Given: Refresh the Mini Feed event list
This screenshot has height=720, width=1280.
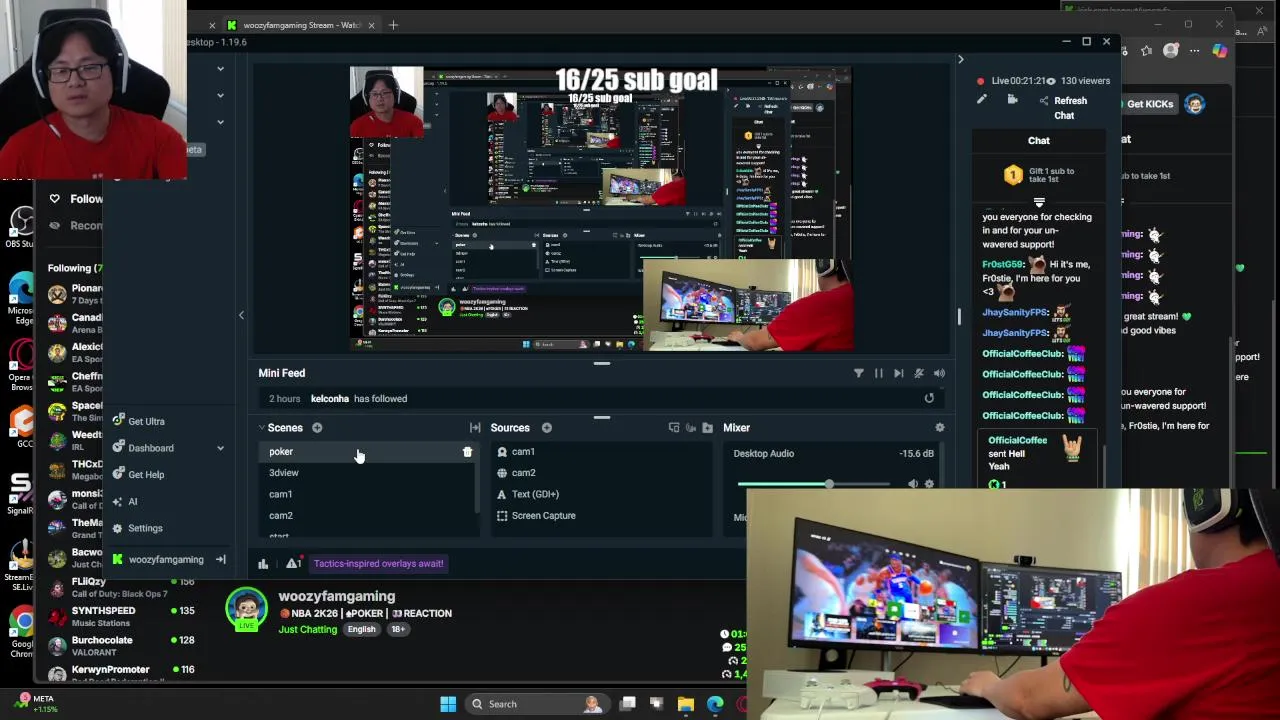Looking at the screenshot, I should tap(929, 398).
